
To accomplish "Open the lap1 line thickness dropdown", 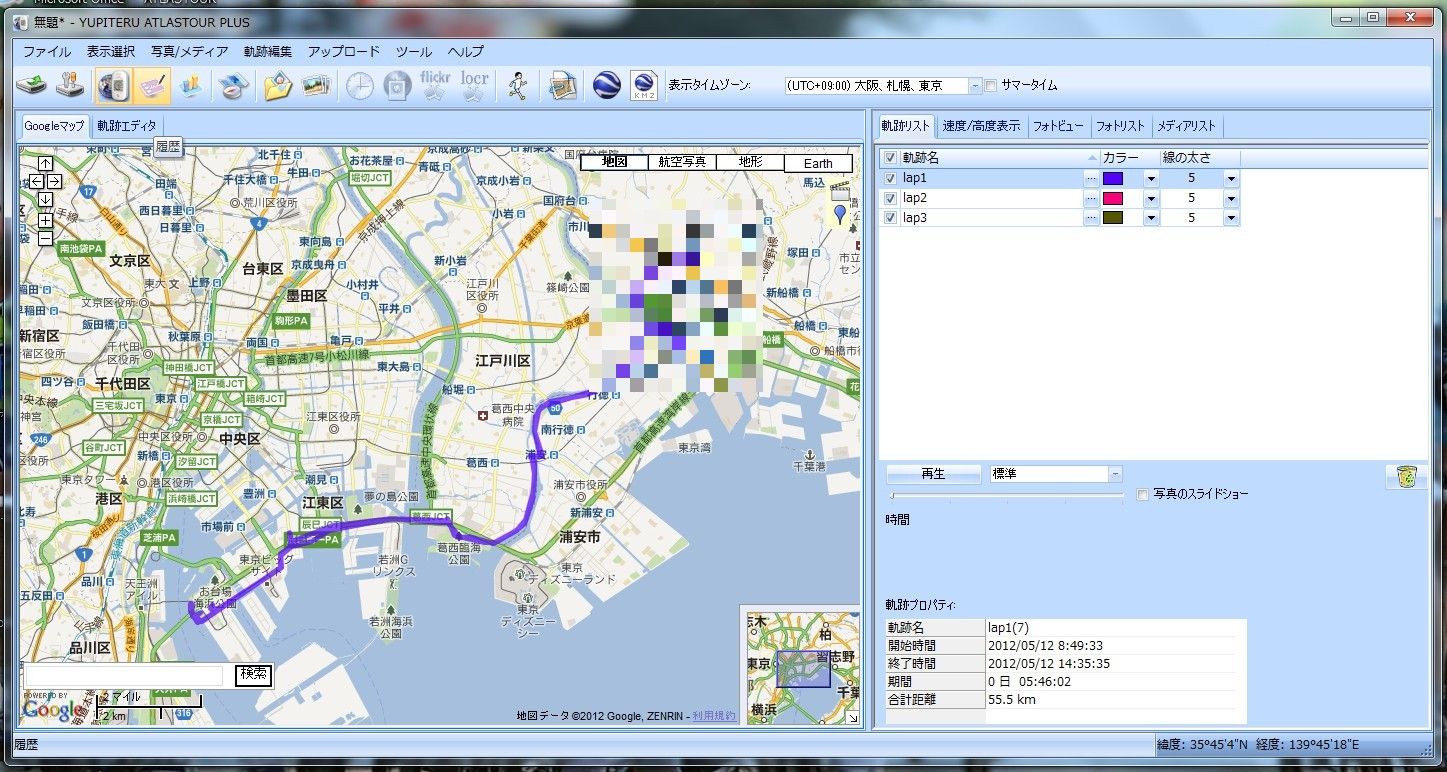I will click(1231, 178).
